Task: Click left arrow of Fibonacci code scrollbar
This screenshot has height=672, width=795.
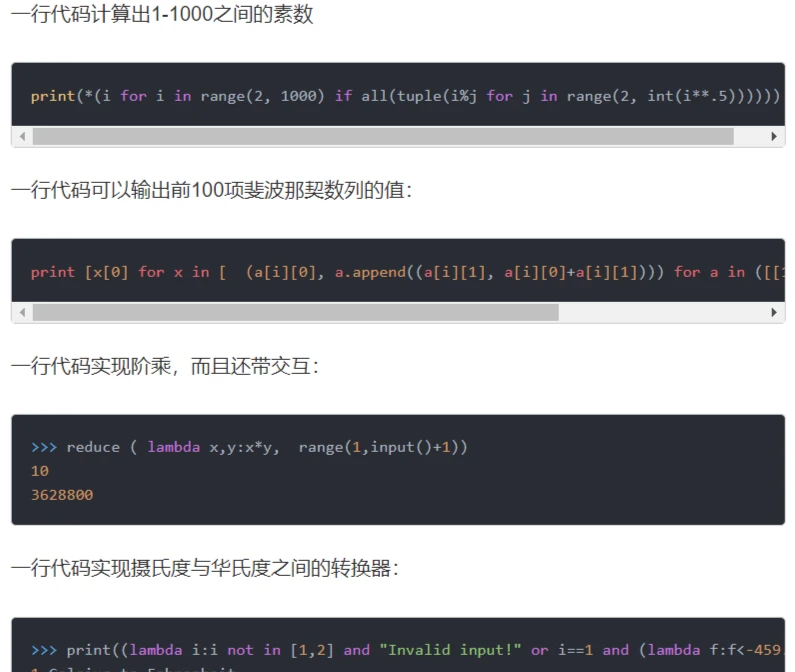Action: (22, 312)
